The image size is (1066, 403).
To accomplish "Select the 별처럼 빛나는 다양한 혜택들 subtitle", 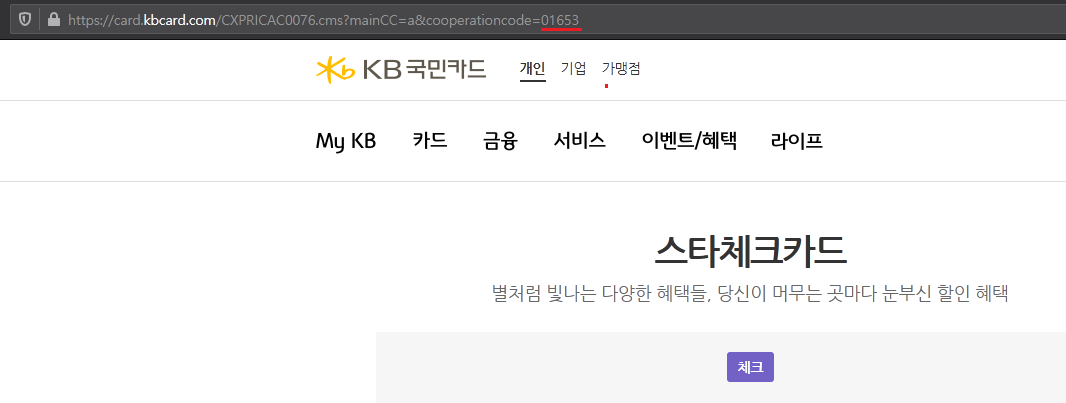I will pyautogui.click(x=749, y=294).
